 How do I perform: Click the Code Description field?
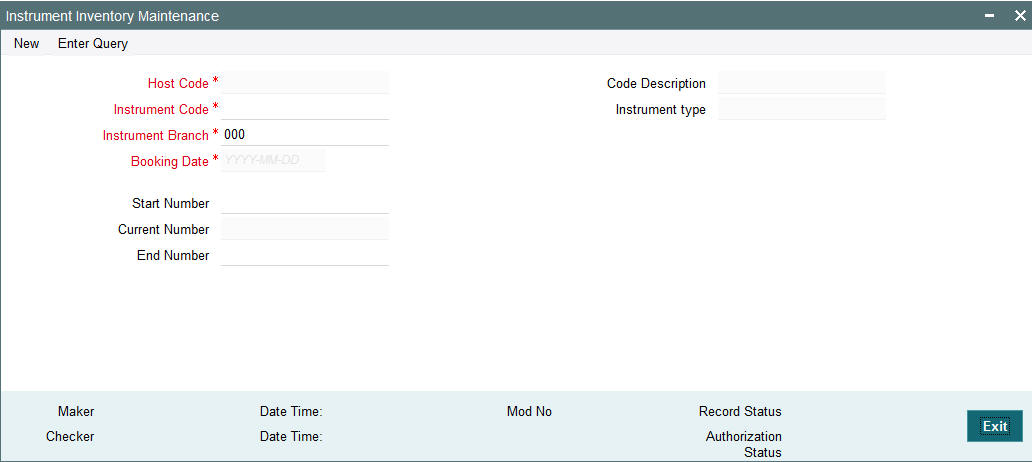802,83
